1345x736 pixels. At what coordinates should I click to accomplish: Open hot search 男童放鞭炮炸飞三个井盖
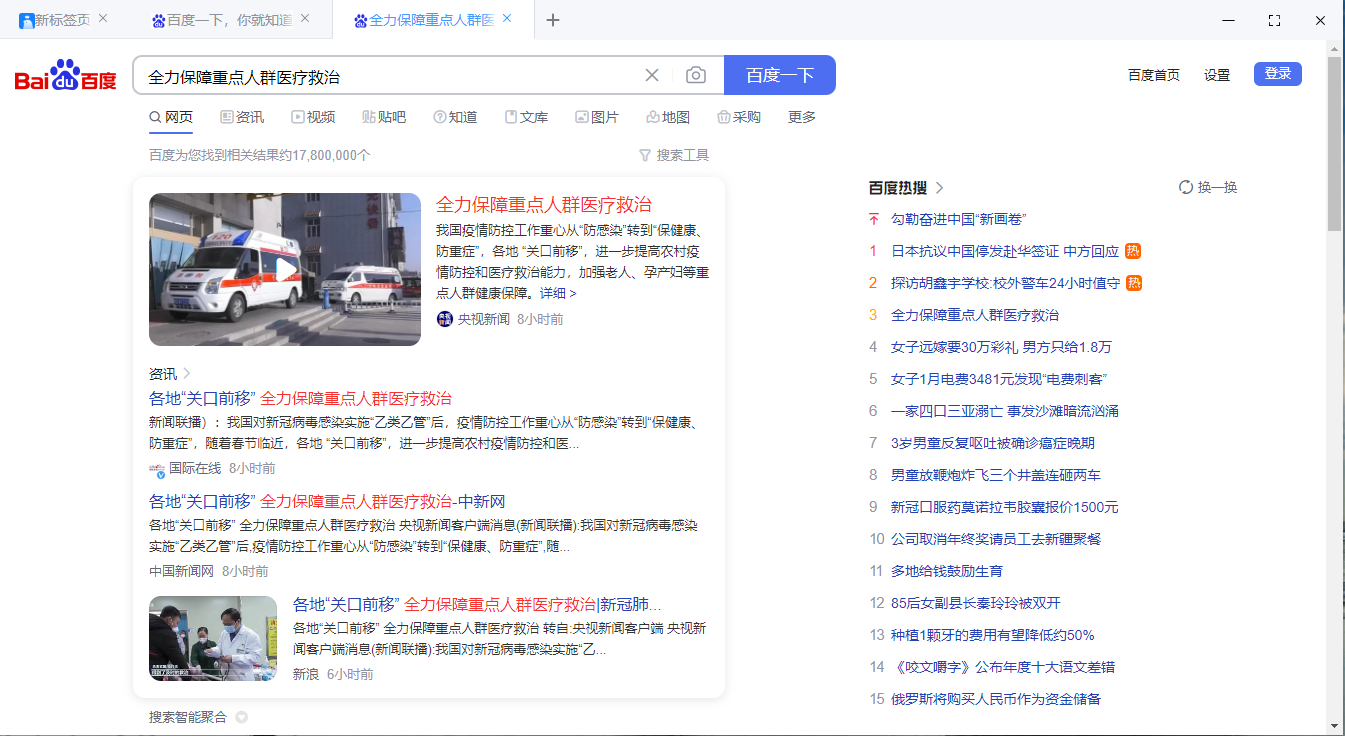(x=996, y=475)
